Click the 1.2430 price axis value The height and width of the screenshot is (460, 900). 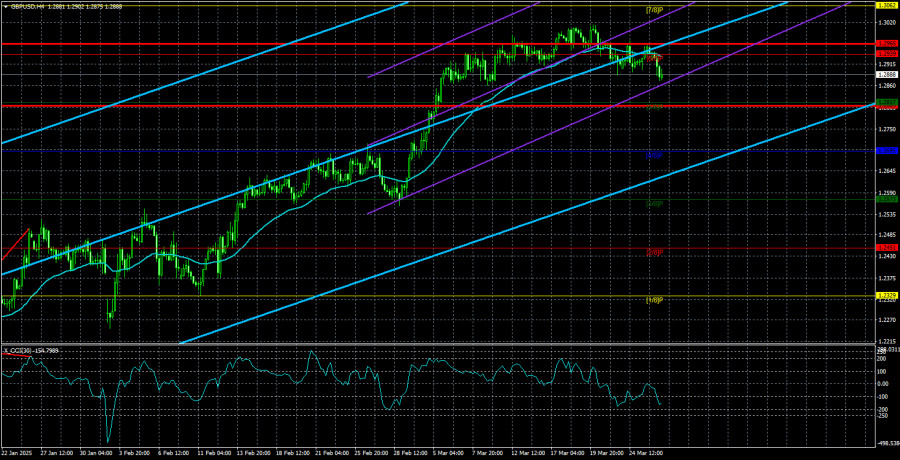[885, 257]
